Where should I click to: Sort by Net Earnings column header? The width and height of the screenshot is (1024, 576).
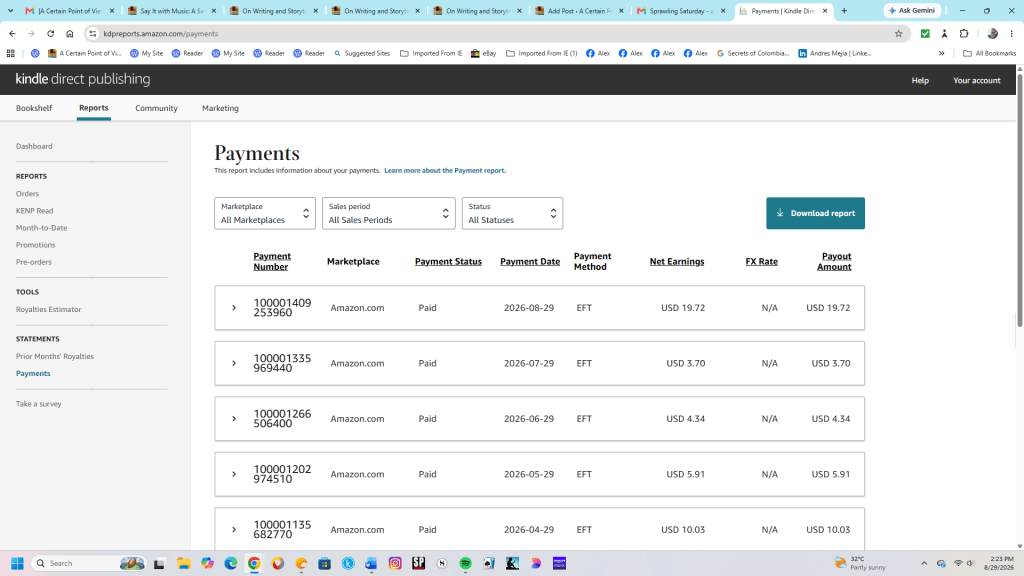[677, 261]
